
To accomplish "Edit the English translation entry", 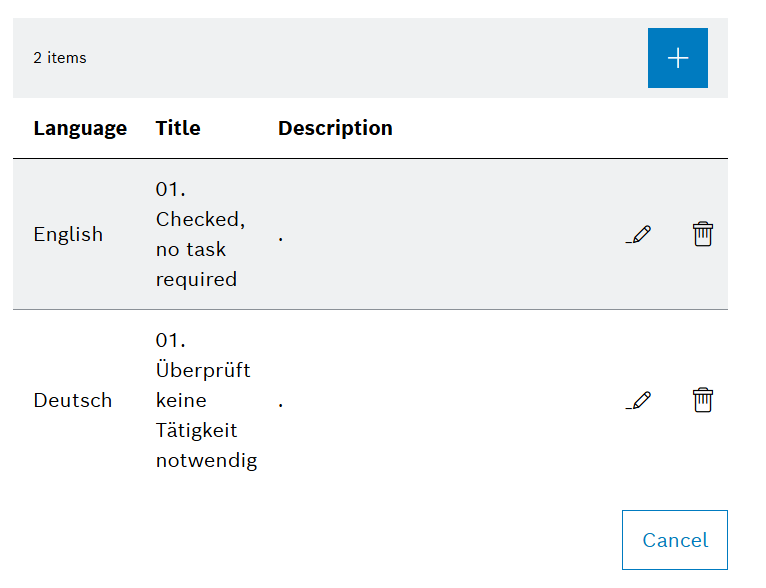I will click(639, 235).
